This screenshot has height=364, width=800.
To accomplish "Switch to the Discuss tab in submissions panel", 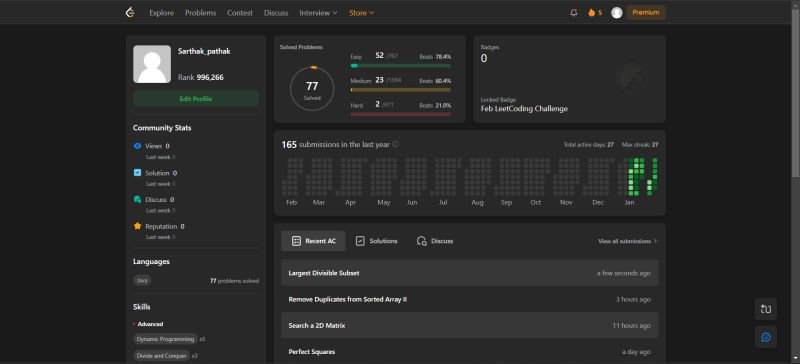I will 435,241.
